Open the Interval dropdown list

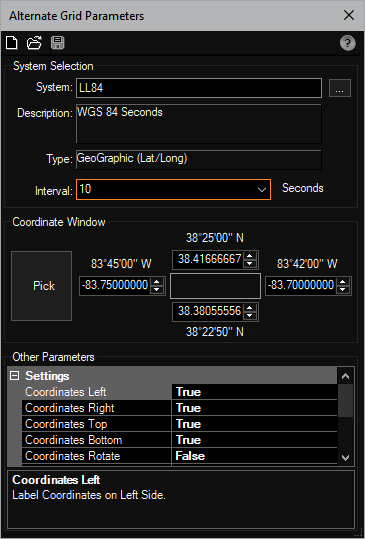tap(262, 190)
